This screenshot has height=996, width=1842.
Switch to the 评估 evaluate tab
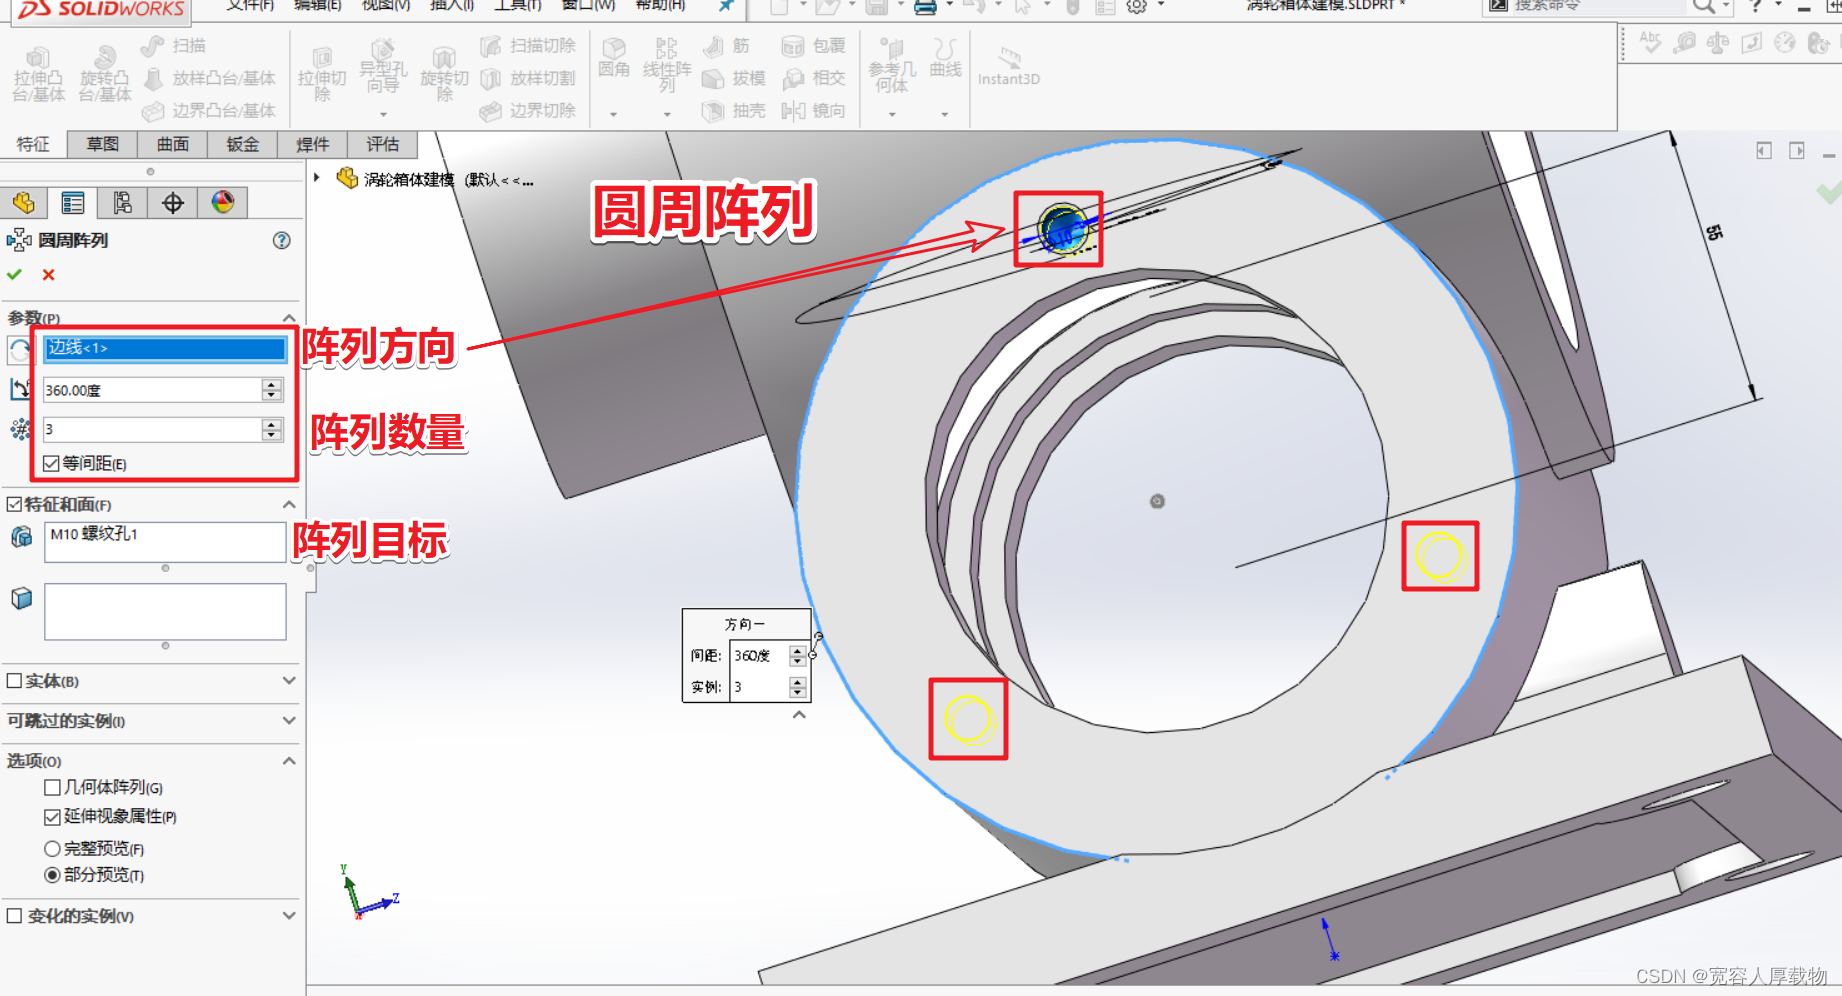point(382,144)
